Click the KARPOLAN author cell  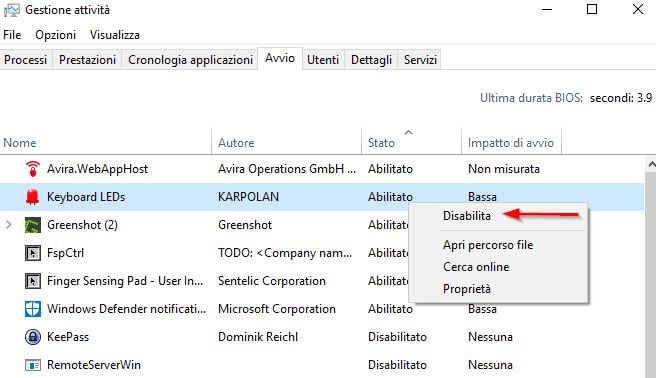click(248, 197)
